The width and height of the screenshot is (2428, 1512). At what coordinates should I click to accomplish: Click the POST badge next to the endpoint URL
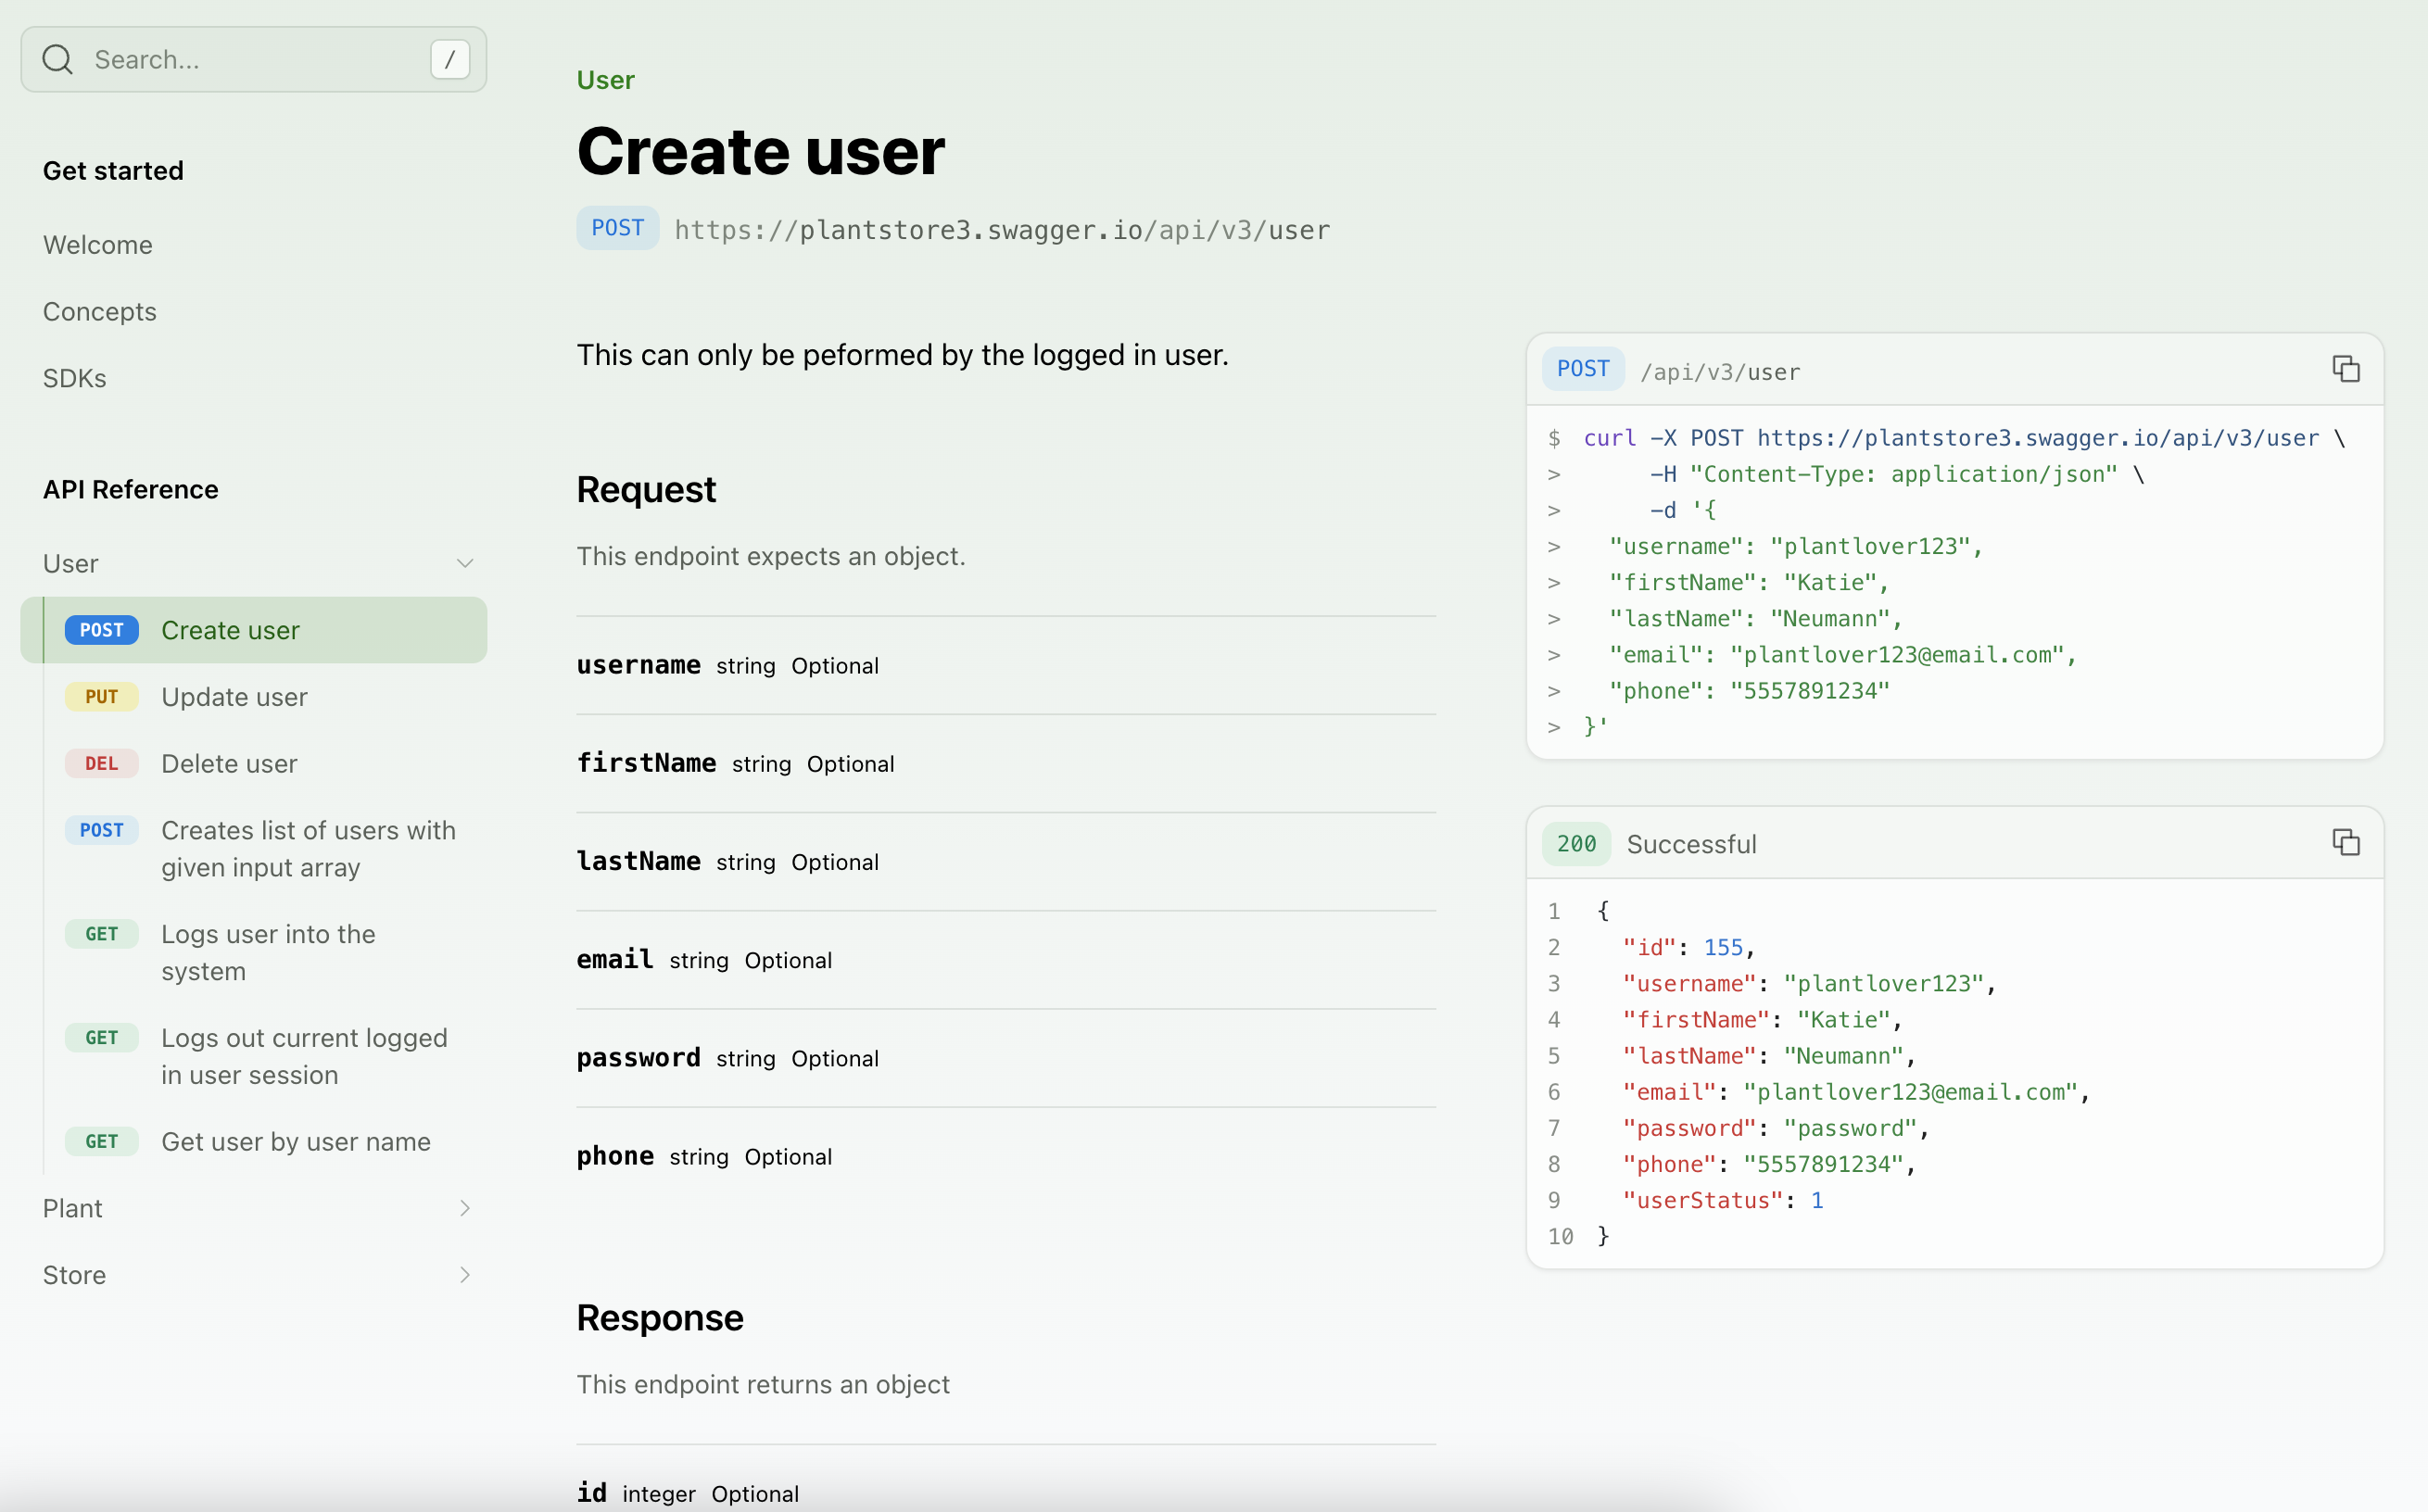tap(617, 228)
